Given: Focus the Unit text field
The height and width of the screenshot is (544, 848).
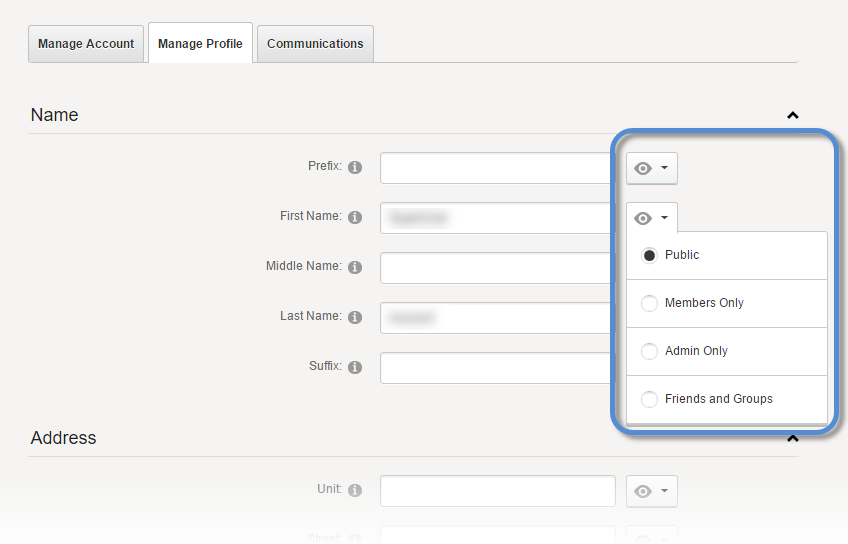Looking at the screenshot, I should tap(498, 491).
